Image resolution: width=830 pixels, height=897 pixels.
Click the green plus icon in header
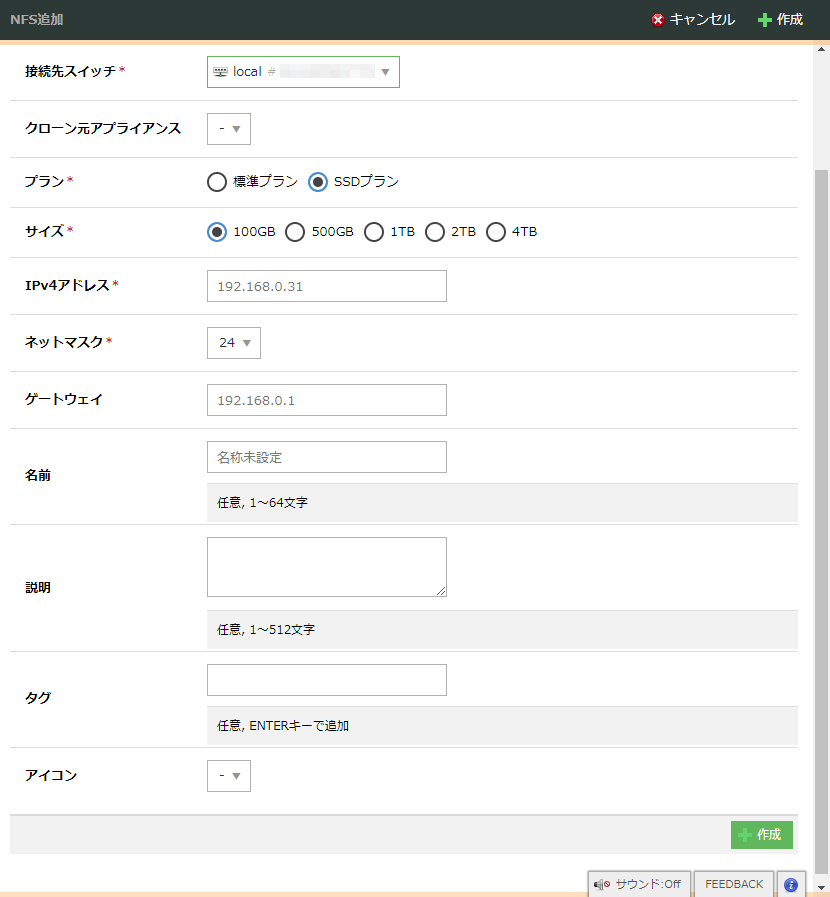pos(765,20)
